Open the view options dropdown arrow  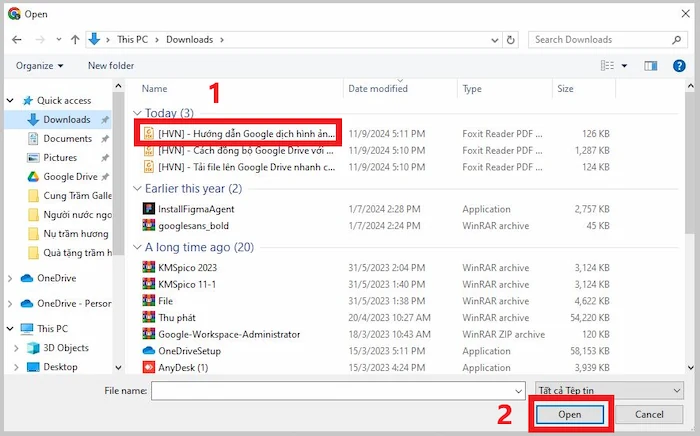coord(624,66)
